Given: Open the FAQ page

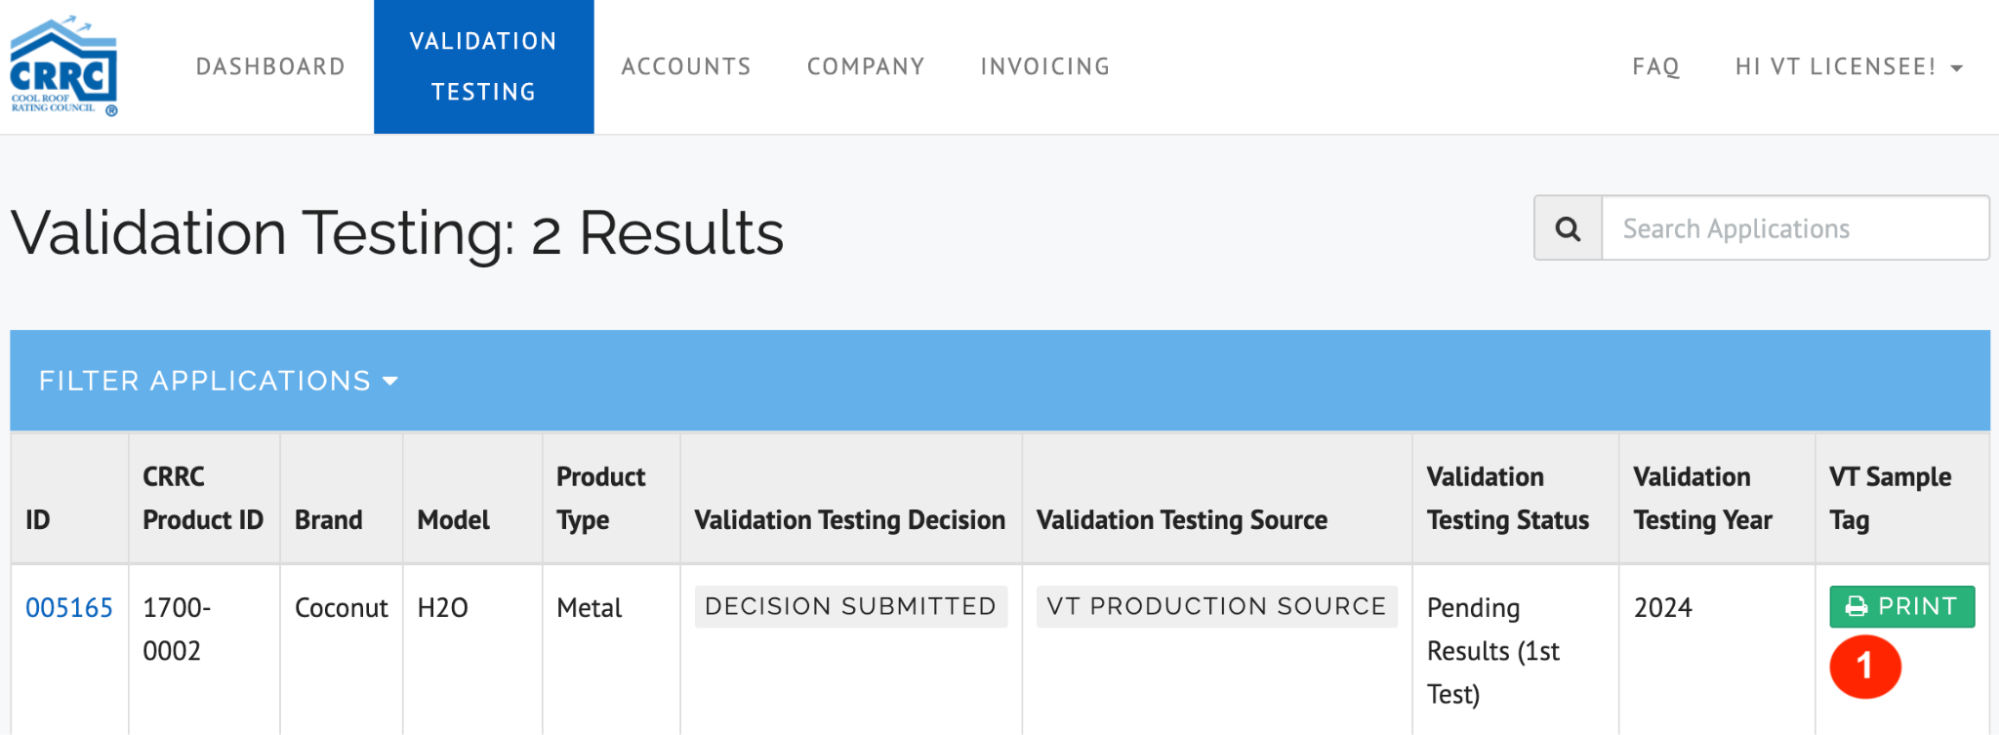Looking at the screenshot, I should [1656, 67].
